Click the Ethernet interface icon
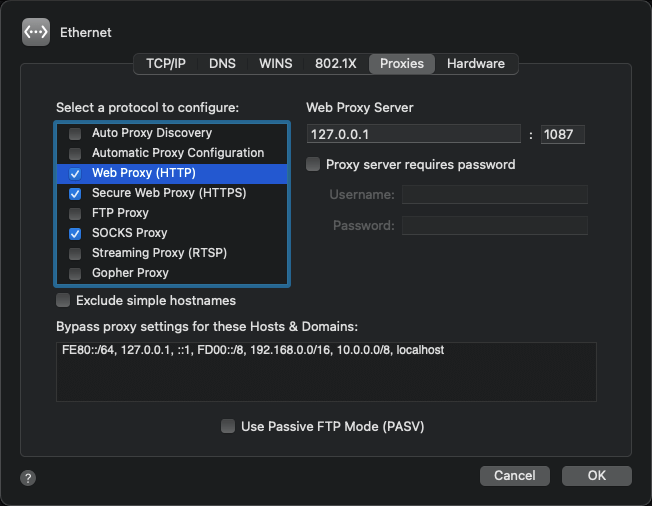Viewport: 652px width, 506px height. point(36,32)
